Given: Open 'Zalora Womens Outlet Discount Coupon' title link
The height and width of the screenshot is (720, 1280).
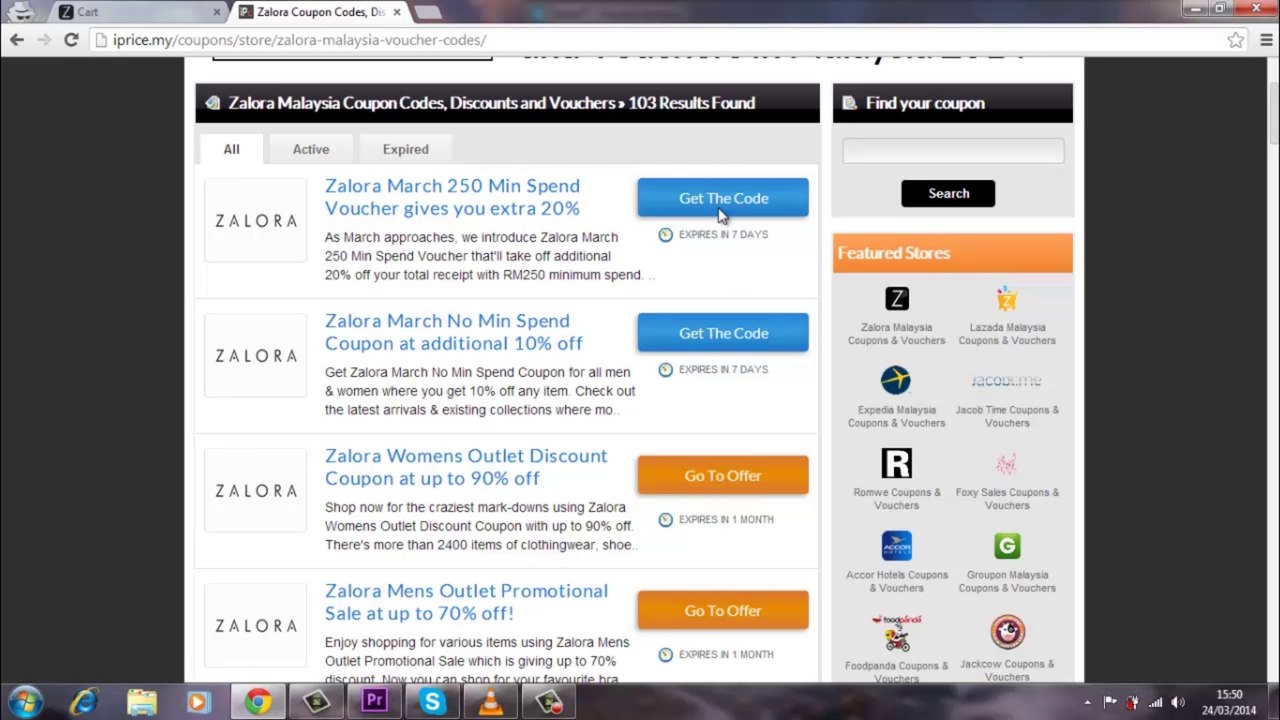Looking at the screenshot, I should coord(466,467).
